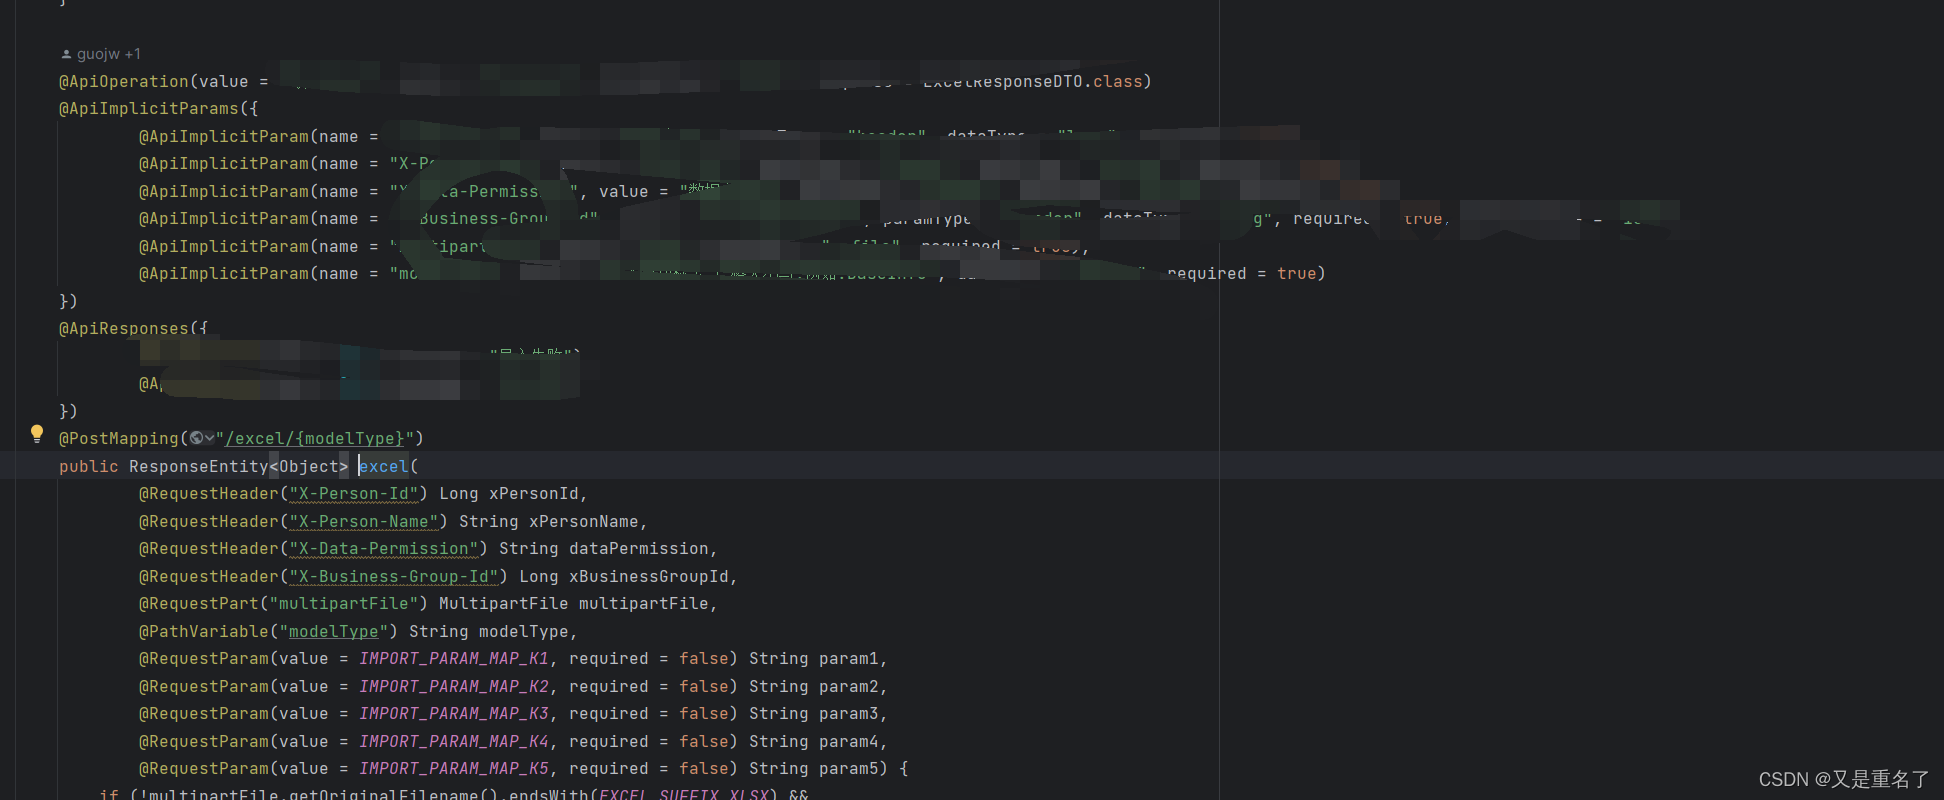Click the 'ResponseEntity' return type
This screenshot has height=800, width=1944.
[199, 466]
